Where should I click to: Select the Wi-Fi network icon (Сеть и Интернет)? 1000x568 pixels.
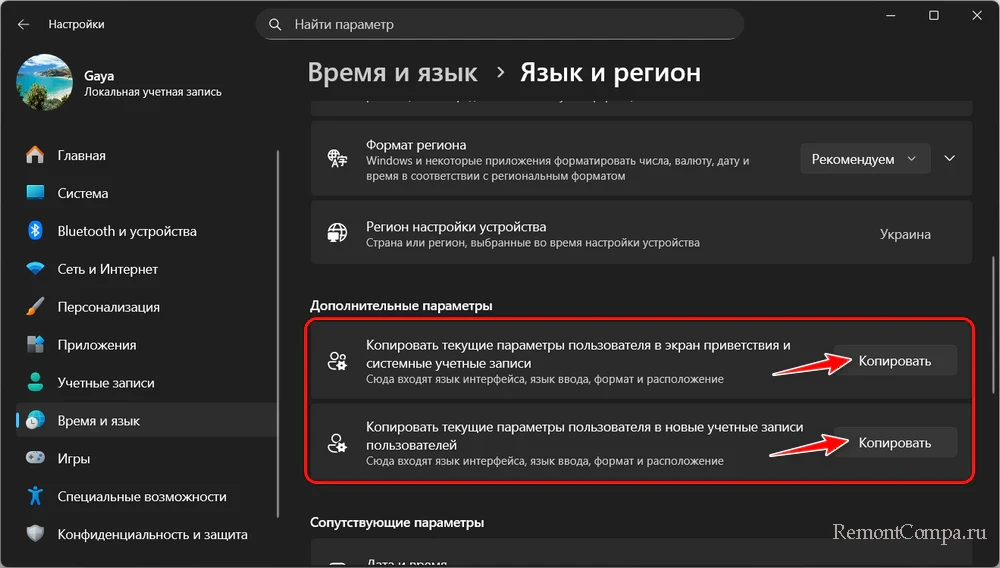pyautogui.click(x=35, y=269)
